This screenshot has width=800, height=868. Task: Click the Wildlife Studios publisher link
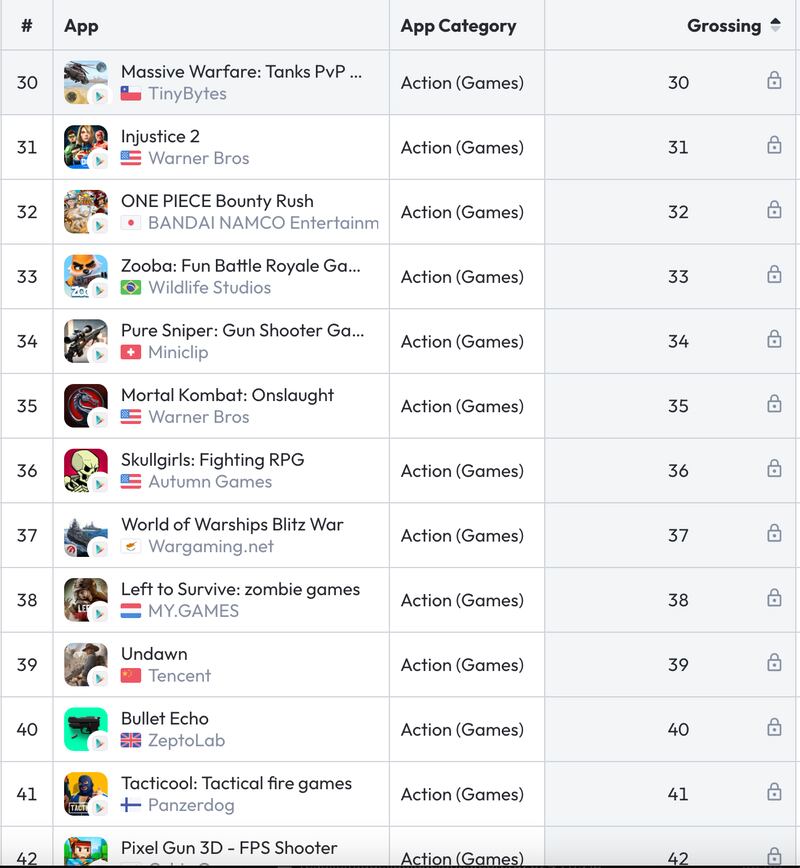[x=209, y=288]
